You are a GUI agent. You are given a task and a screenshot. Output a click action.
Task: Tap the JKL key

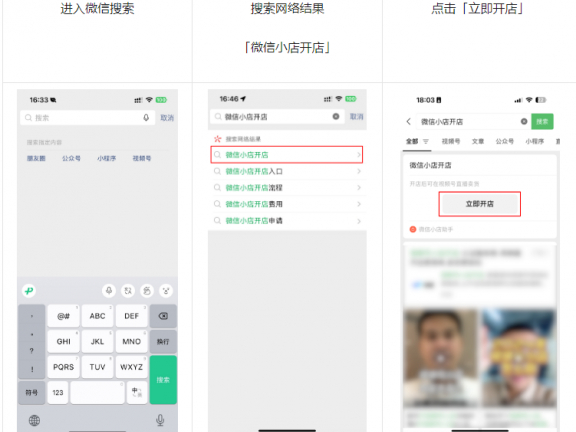pos(97,342)
